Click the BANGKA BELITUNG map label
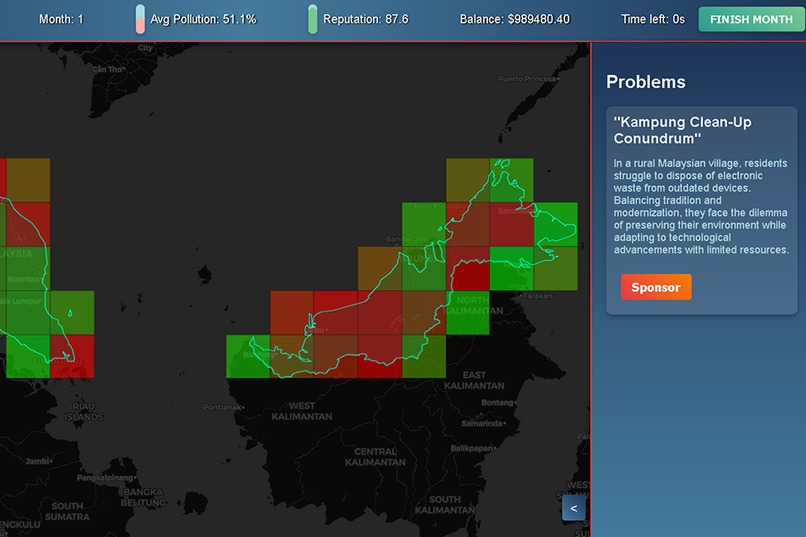The height and width of the screenshot is (537, 806). 143,497
